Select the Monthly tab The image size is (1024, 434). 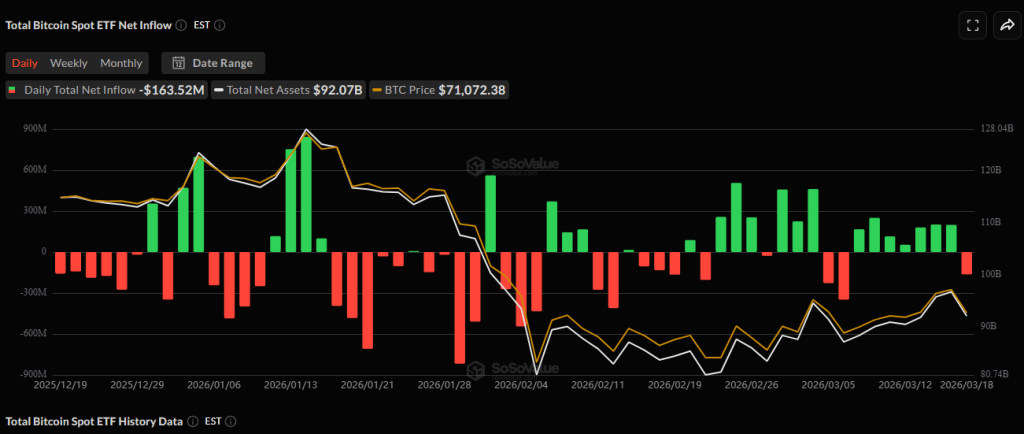click(121, 63)
